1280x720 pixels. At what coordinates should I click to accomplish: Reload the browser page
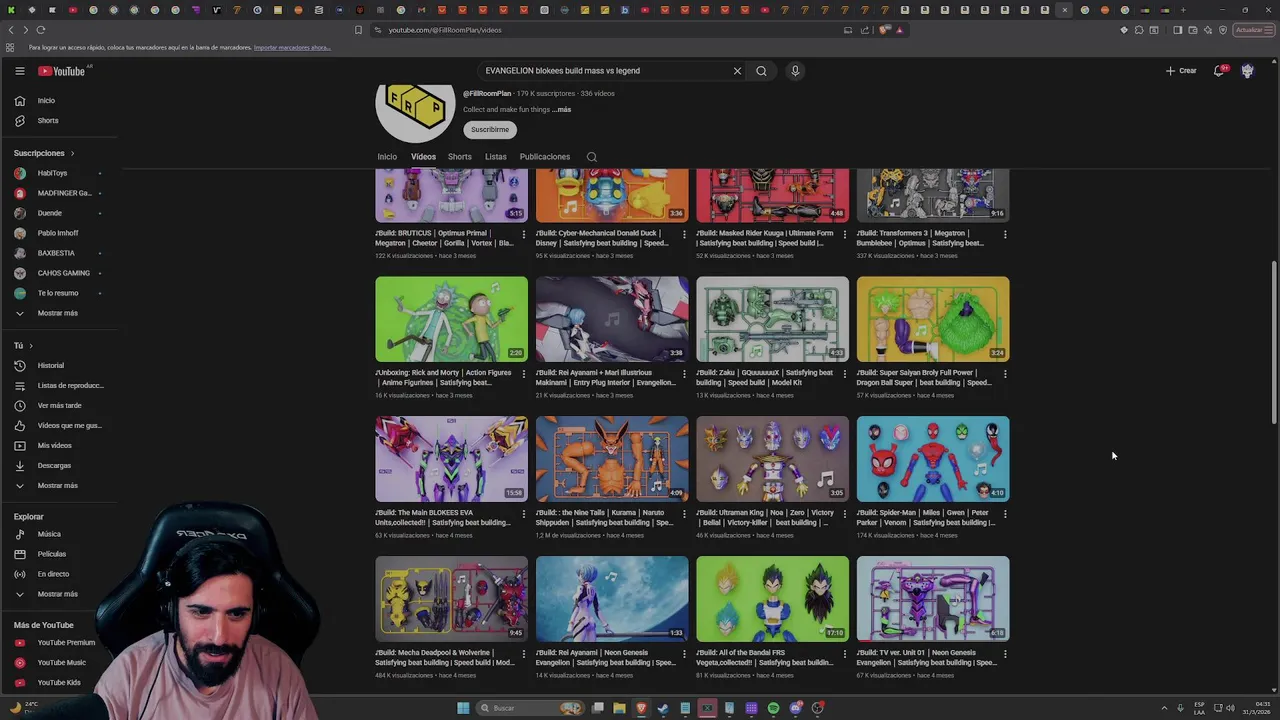point(41,30)
